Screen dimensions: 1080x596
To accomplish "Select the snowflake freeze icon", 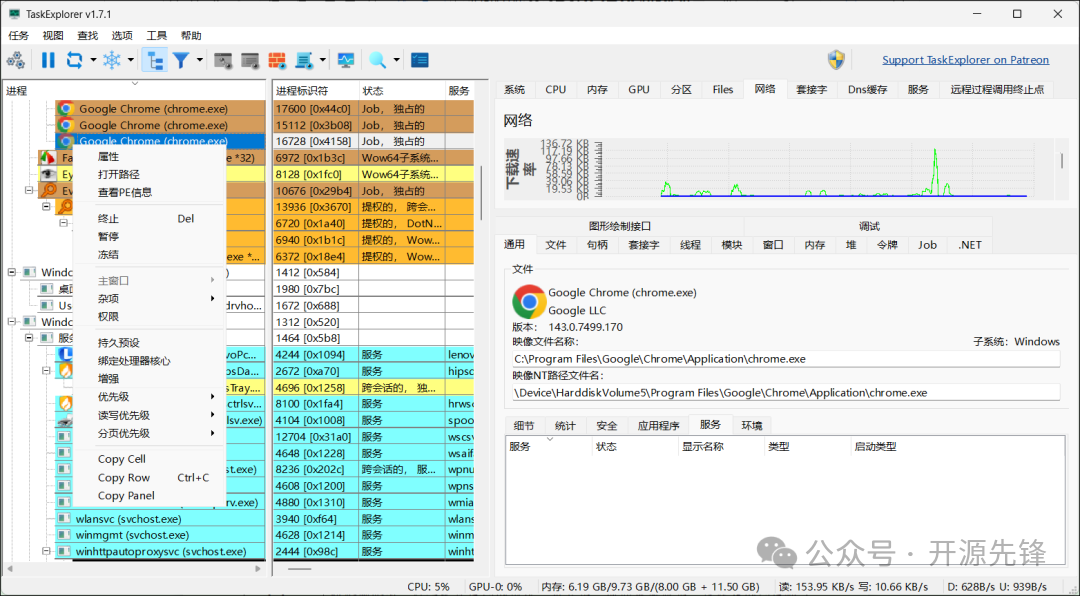I will pos(112,60).
